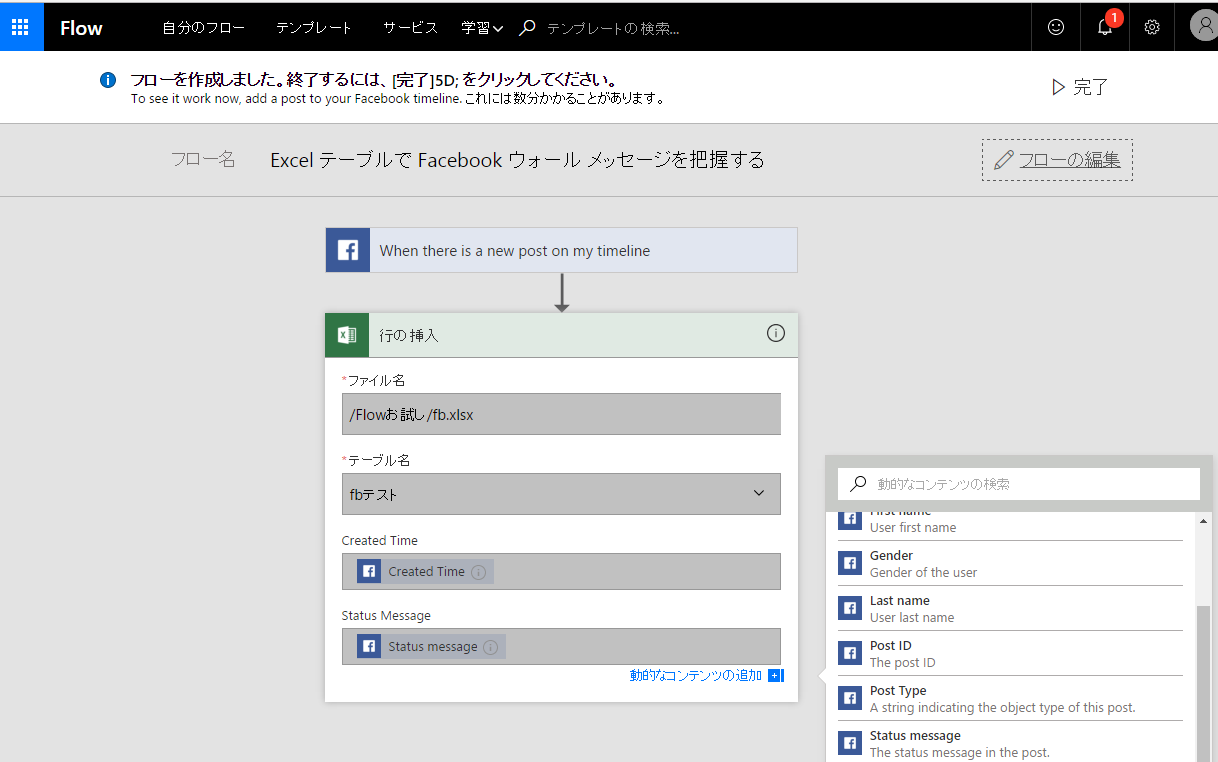Click the blue info icon in the banner
Screen dimensions: 1218x762
click(107, 79)
